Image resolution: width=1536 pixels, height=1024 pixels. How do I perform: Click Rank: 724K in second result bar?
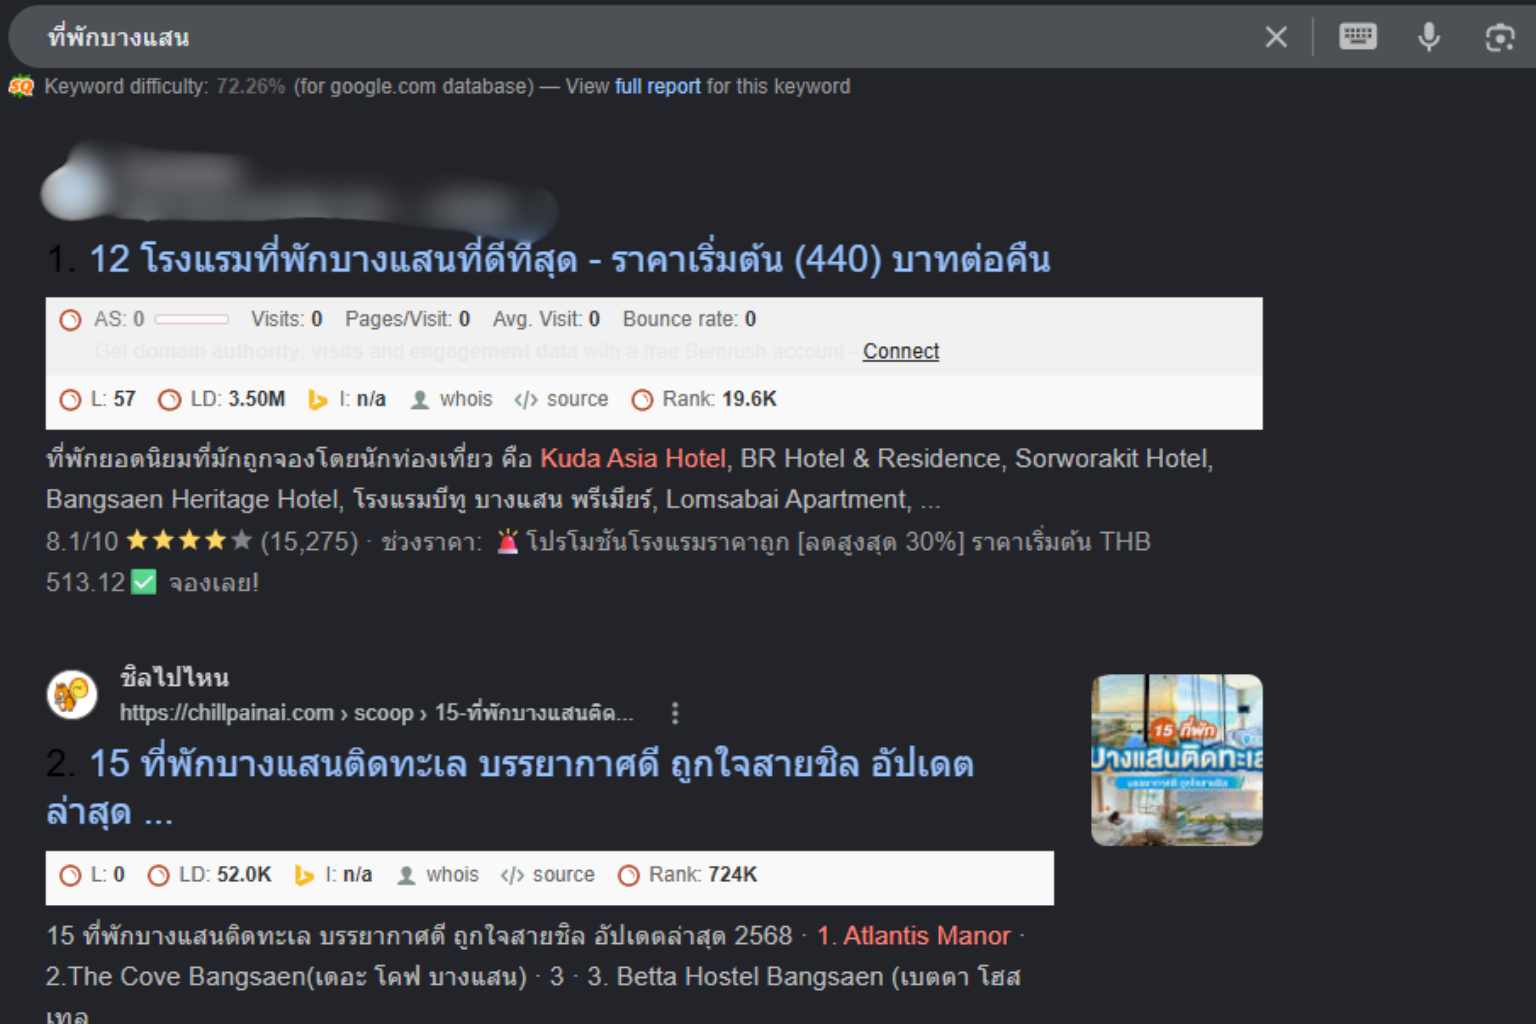click(x=688, y=875)
